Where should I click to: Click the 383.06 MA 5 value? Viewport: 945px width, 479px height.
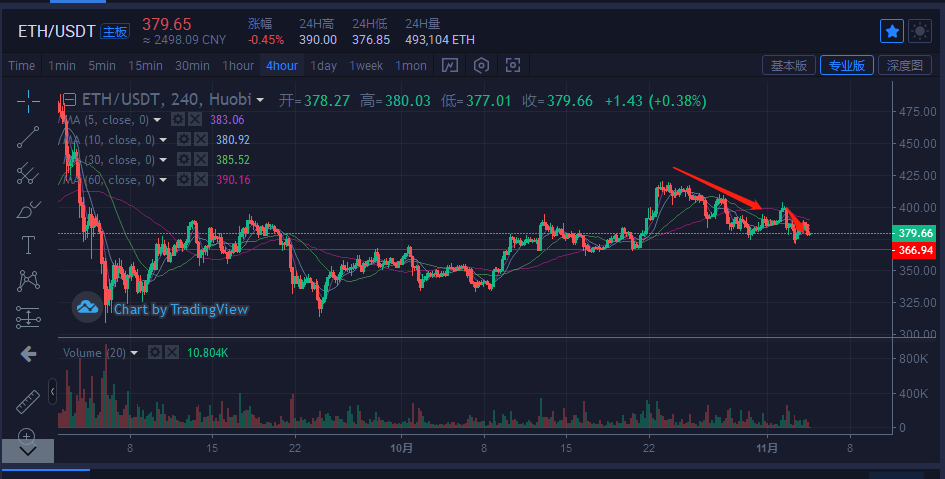[x=227, y=120]
